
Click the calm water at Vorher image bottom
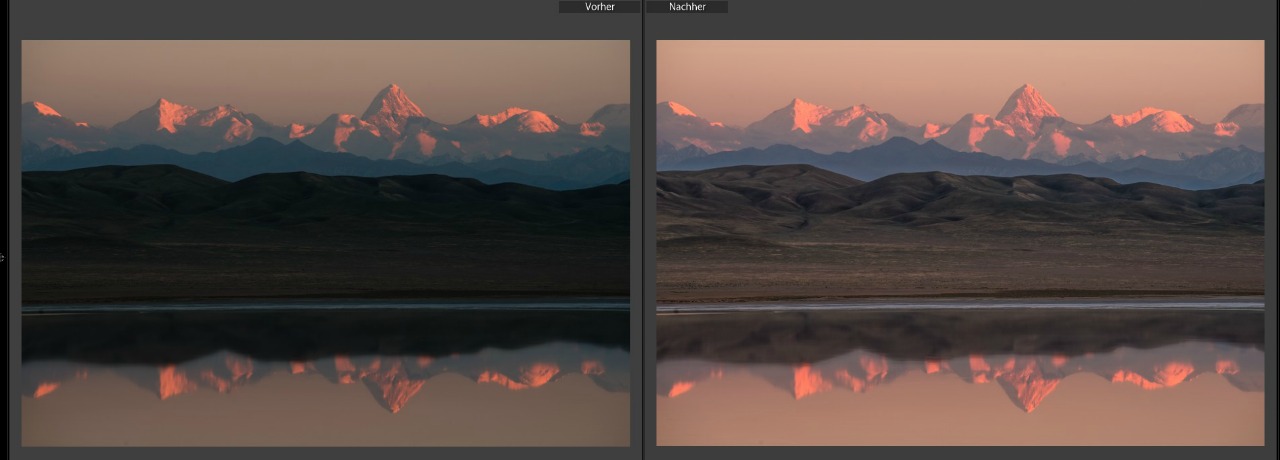click(x=300, y=425)
